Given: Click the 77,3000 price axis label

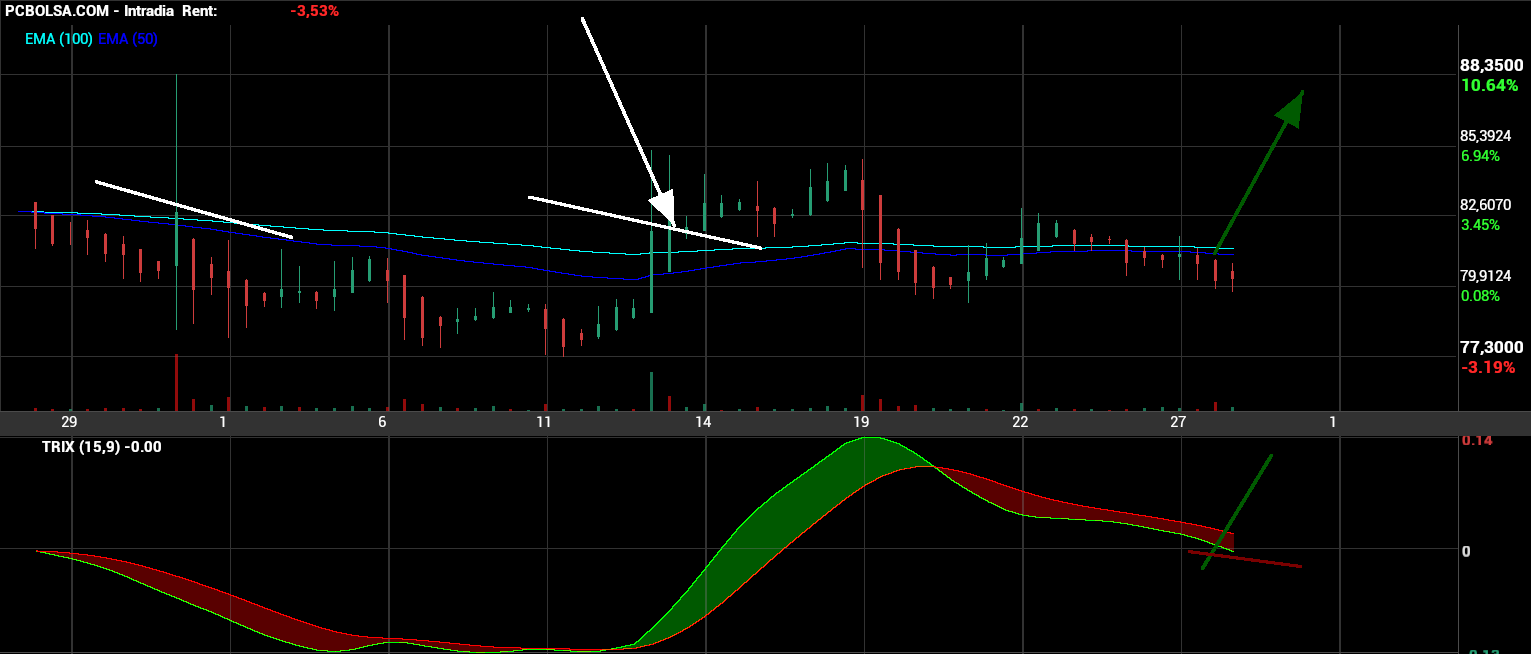Looking at the screenshot, I should (x=1492, y=347).
